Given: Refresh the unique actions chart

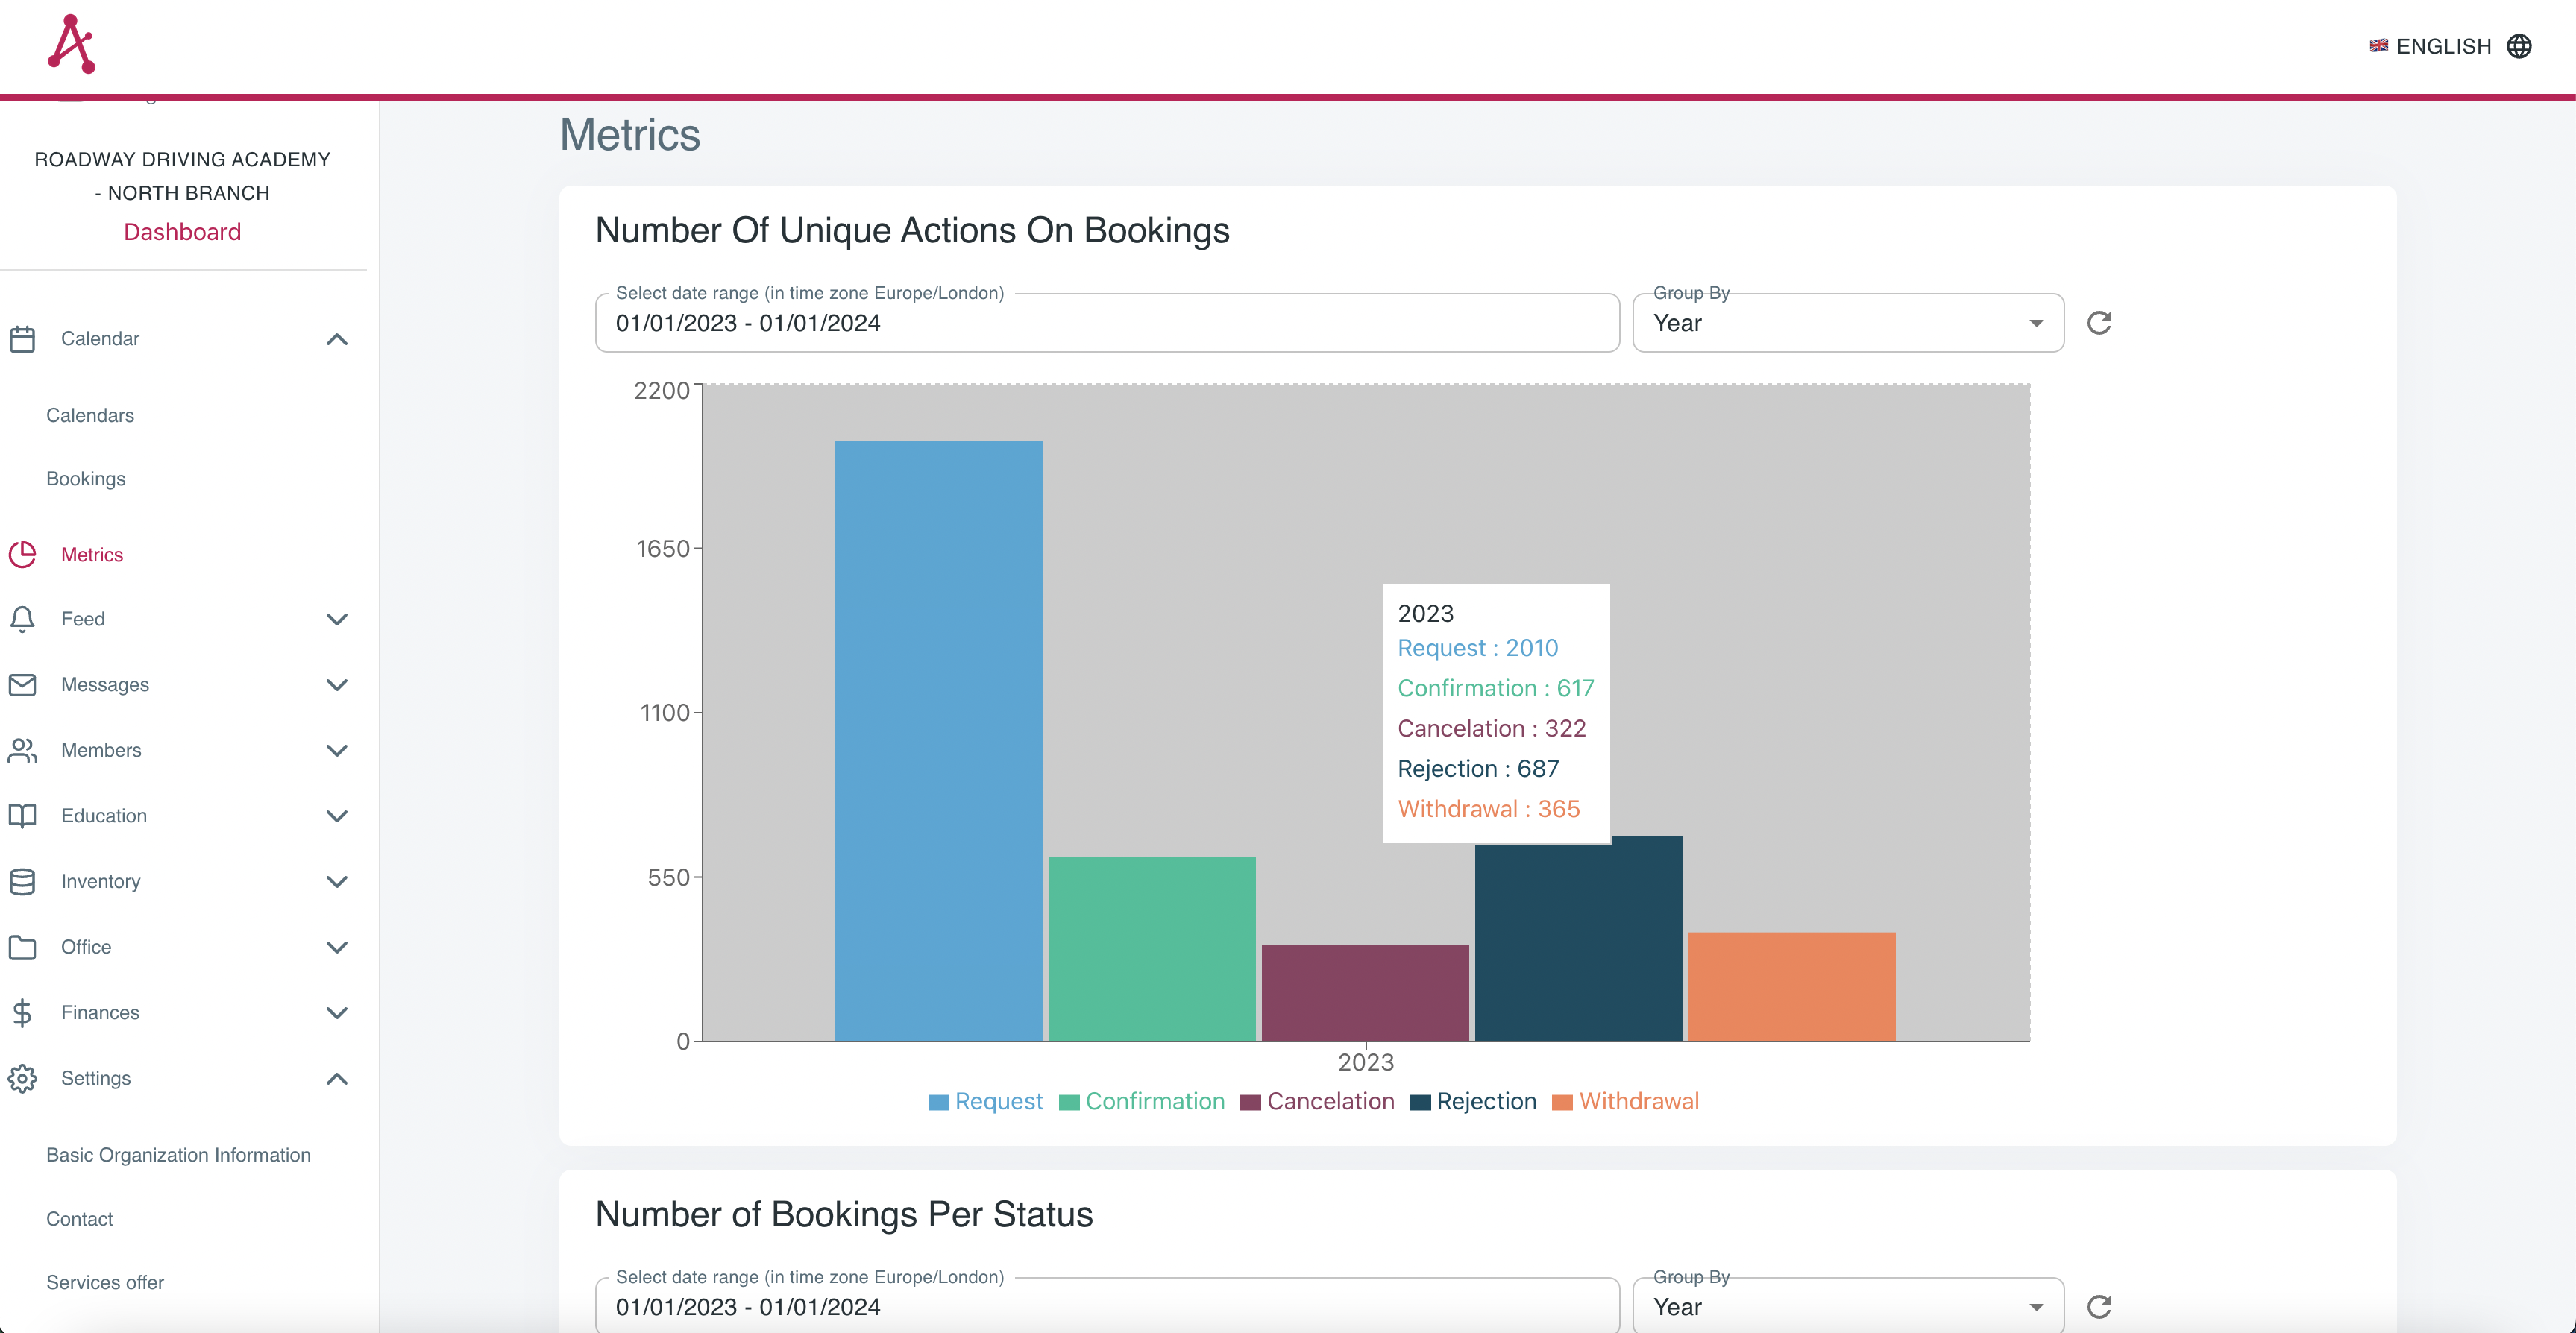Looking at the screenshot, I should pos(2099,322).
